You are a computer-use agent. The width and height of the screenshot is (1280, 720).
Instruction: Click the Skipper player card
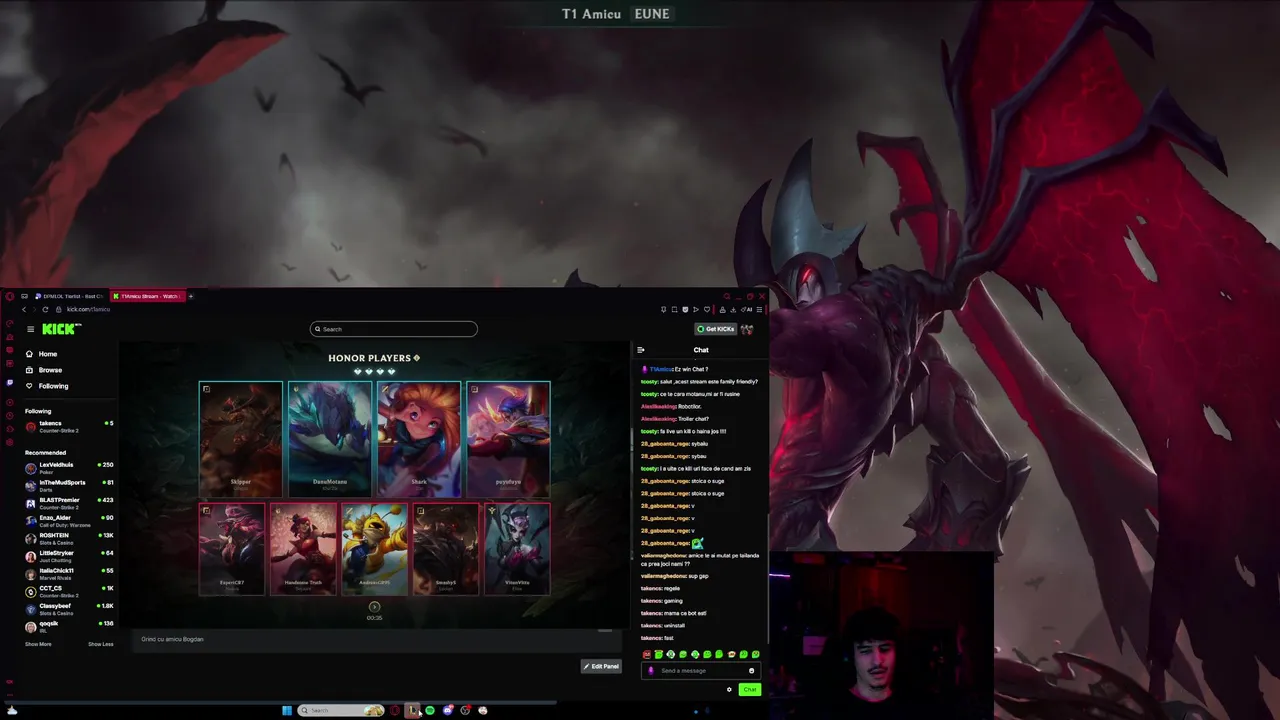click(240, 439)
